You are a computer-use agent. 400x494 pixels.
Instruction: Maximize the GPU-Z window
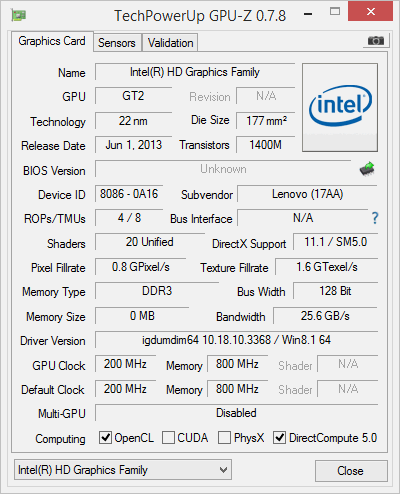click(x=335, y=12)
